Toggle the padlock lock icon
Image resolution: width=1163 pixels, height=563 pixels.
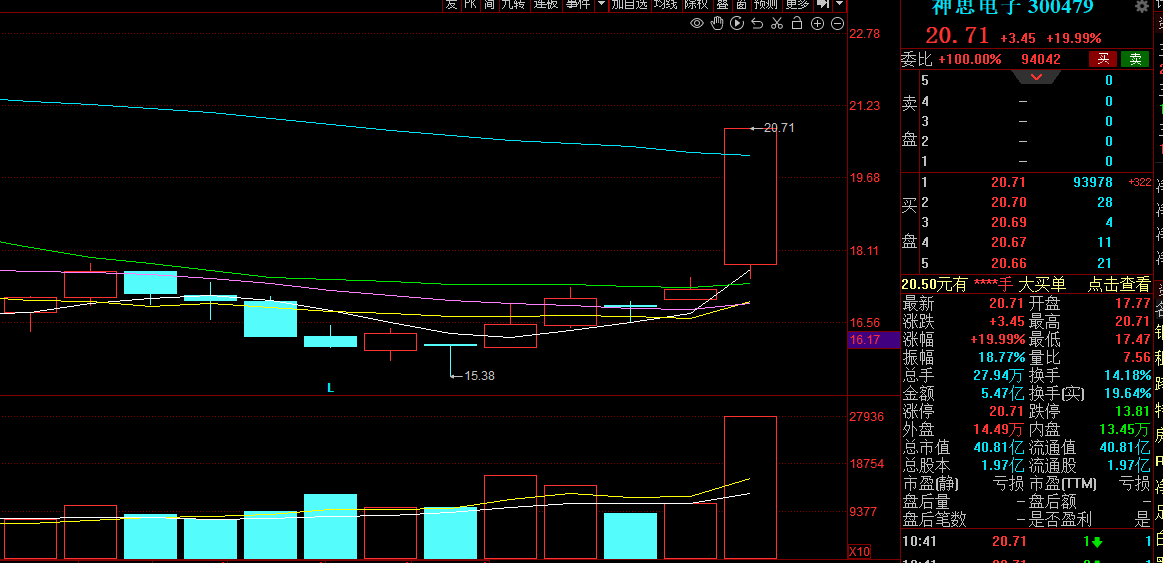click(x=797, y=24)
